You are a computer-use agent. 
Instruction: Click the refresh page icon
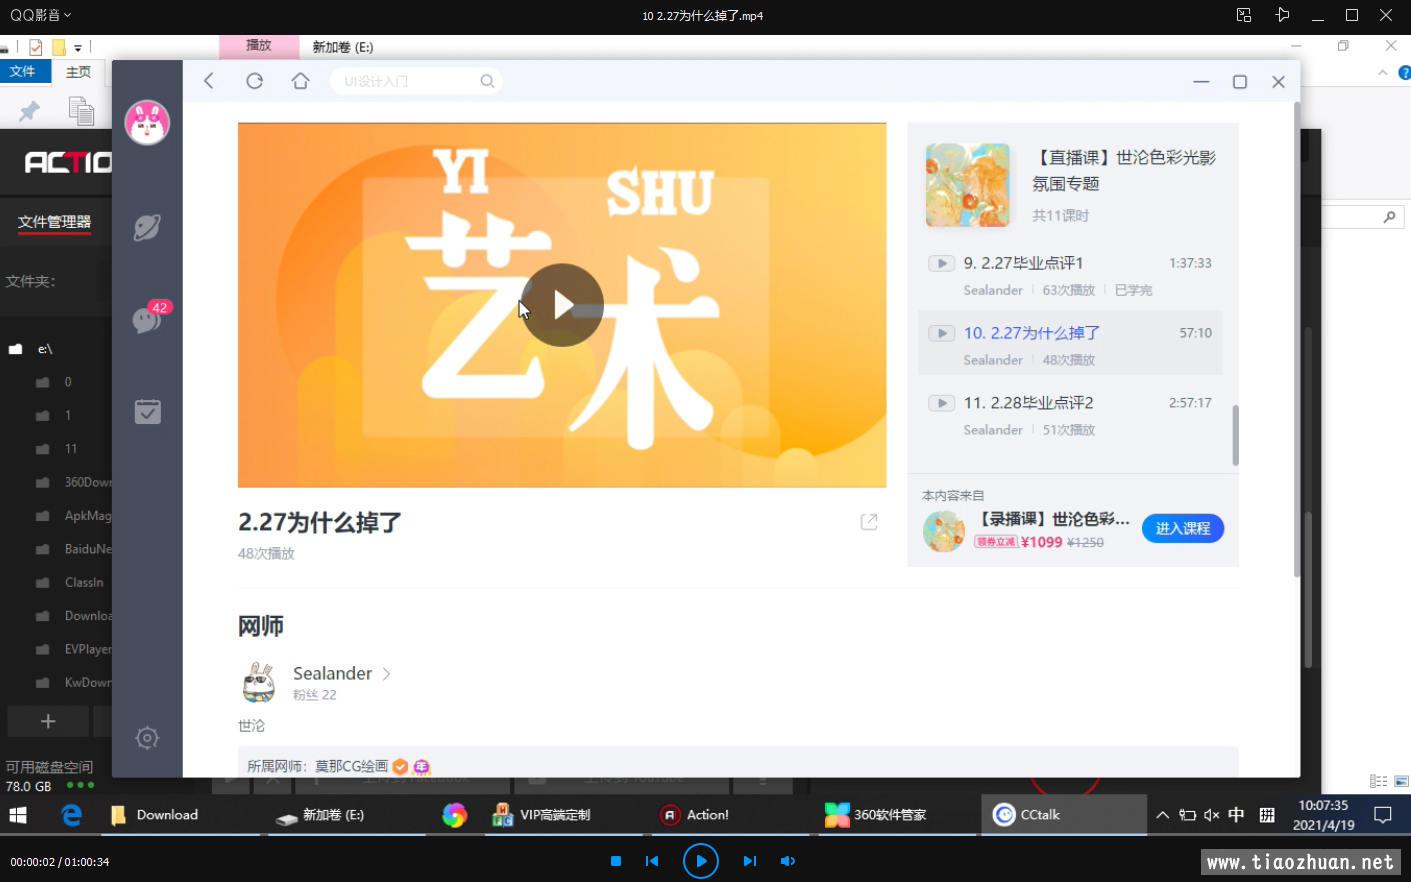[x=254, y=81]
